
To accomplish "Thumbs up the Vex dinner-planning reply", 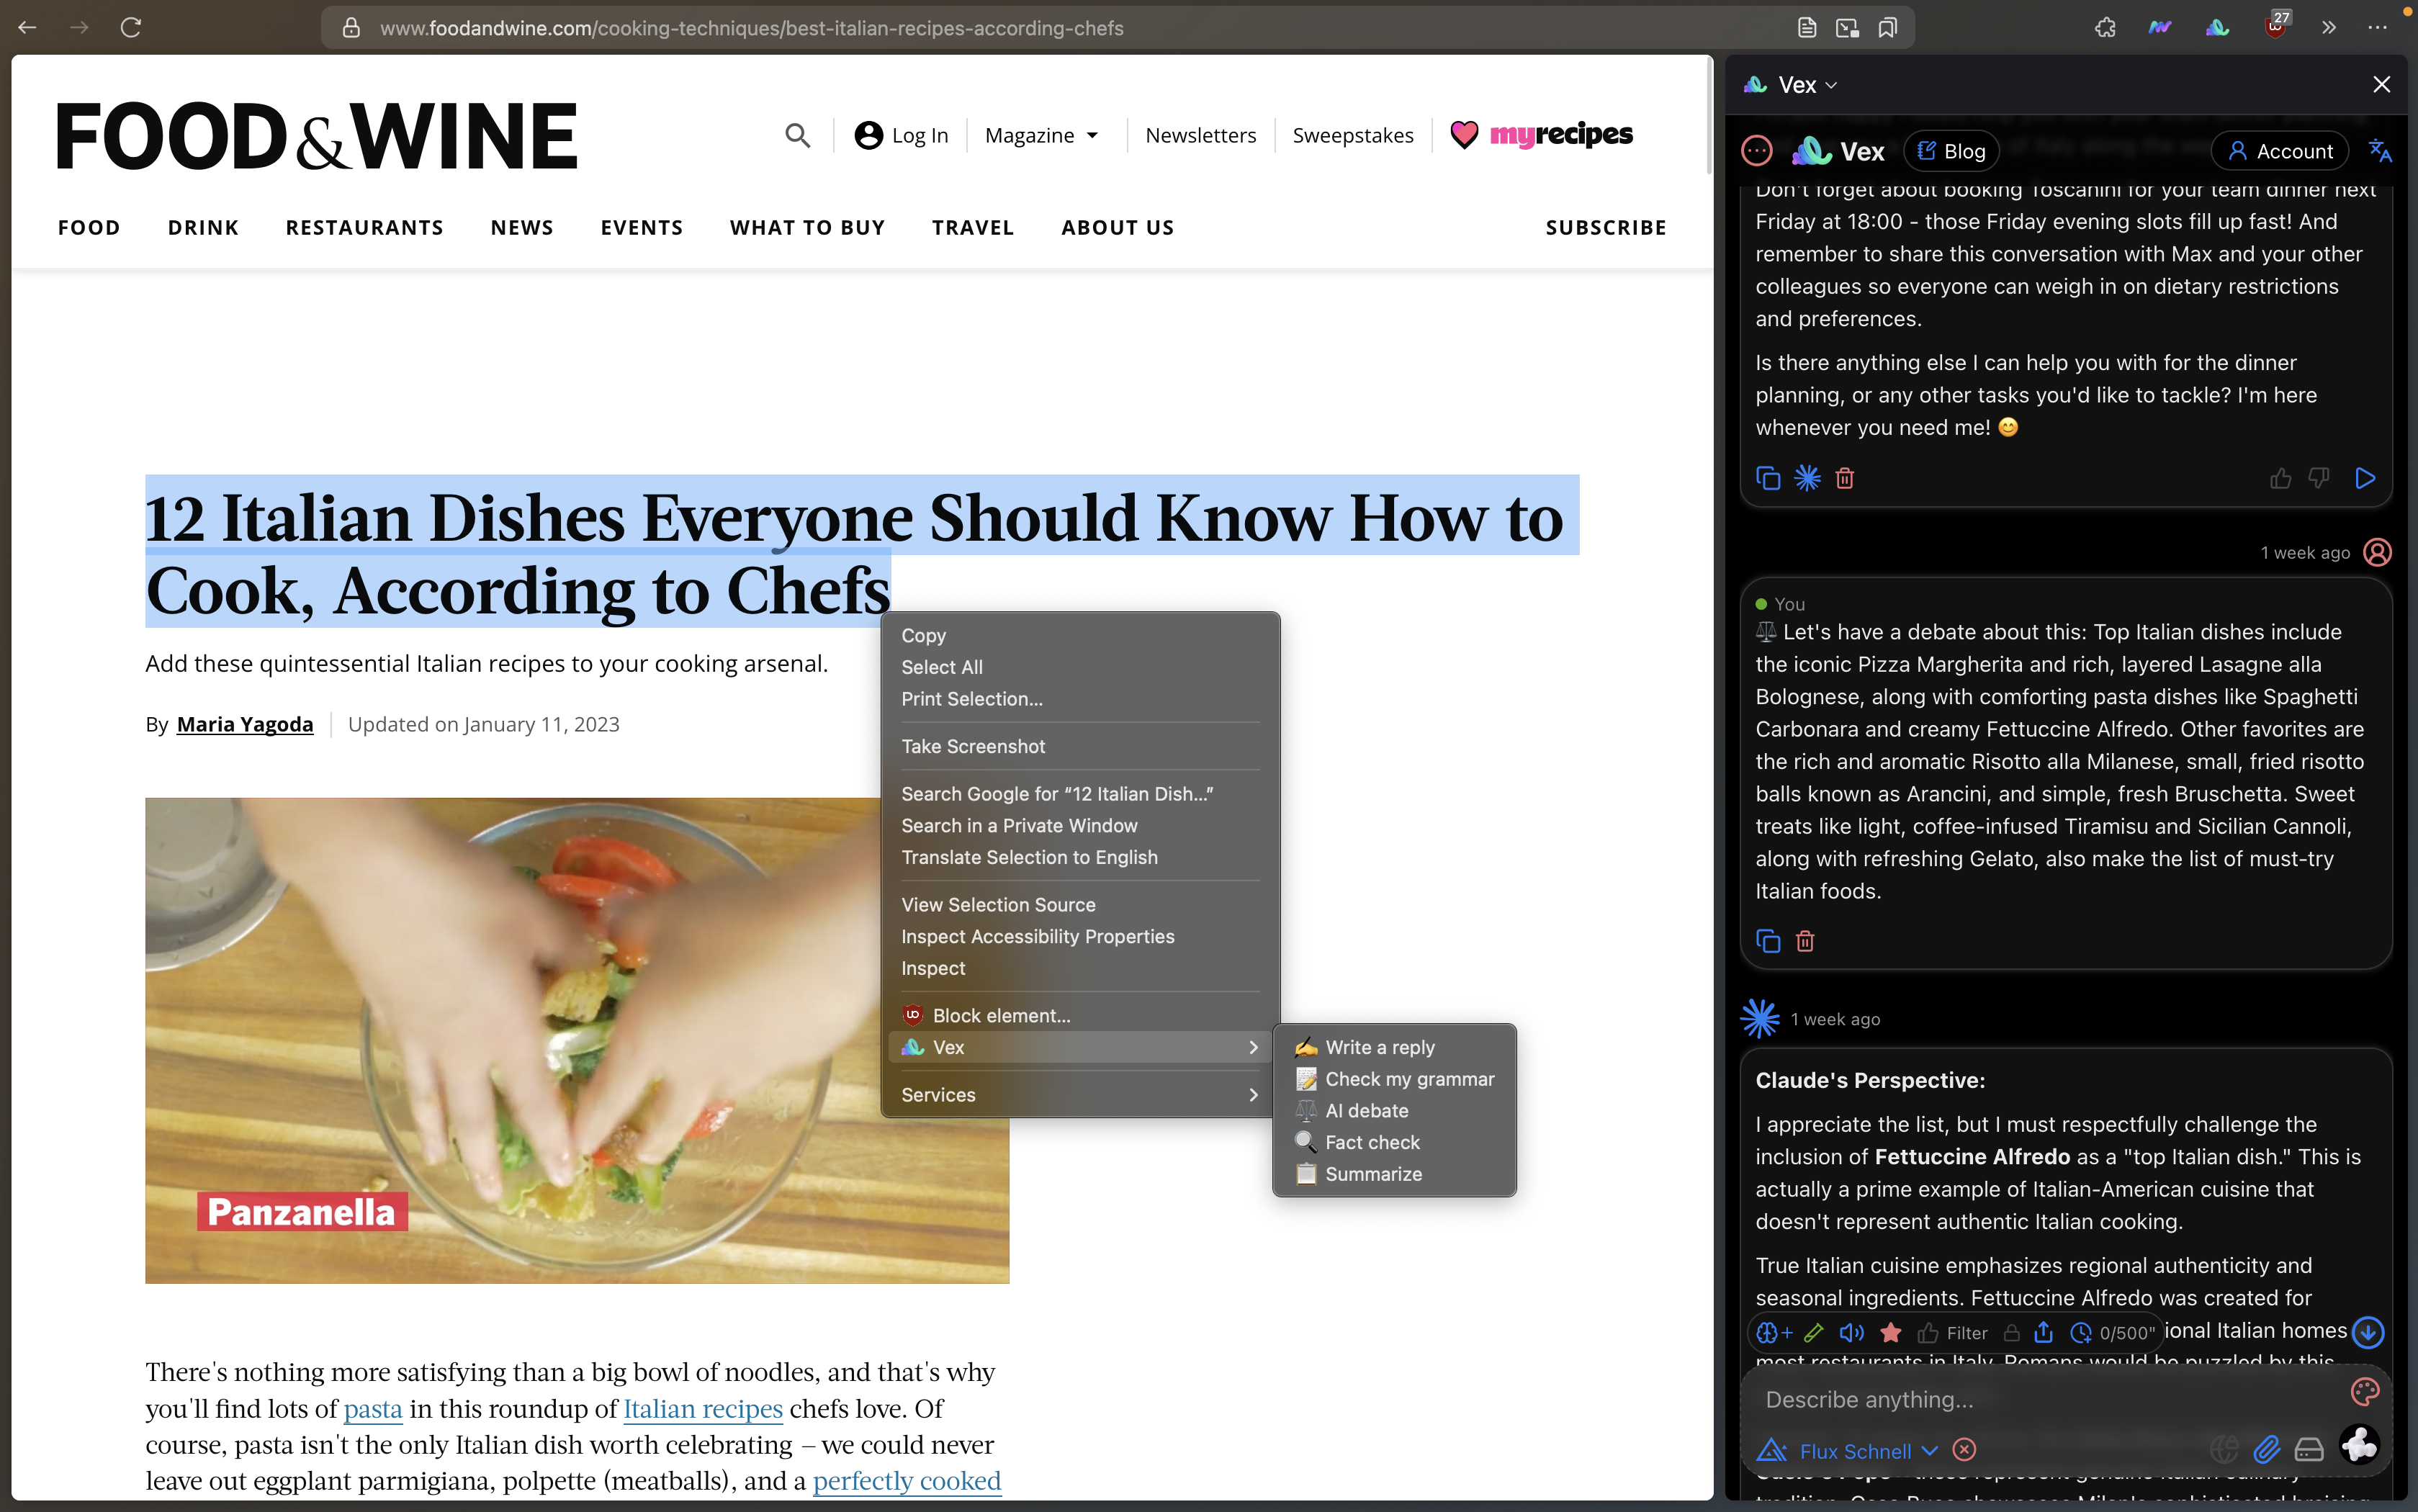I will (2280, 478).
